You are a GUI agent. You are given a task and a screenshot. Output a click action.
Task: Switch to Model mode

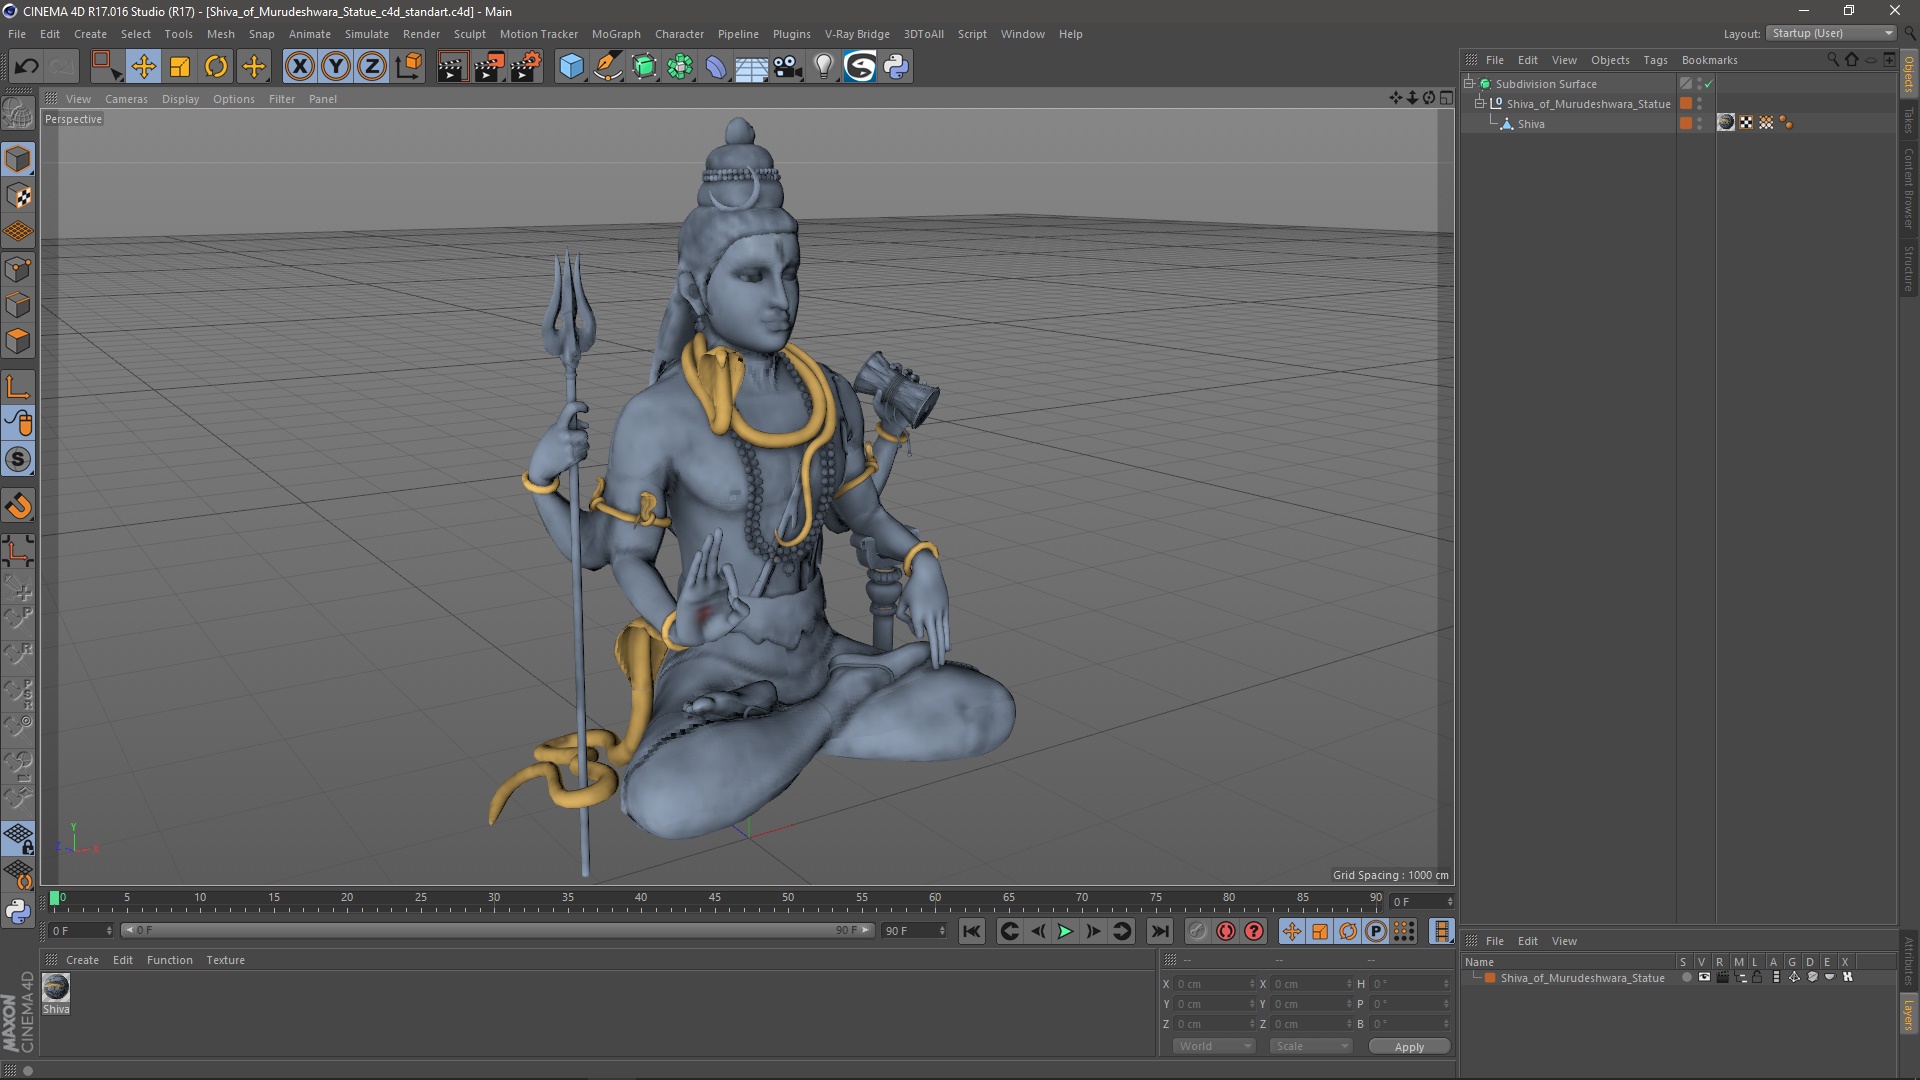point(18,159)
